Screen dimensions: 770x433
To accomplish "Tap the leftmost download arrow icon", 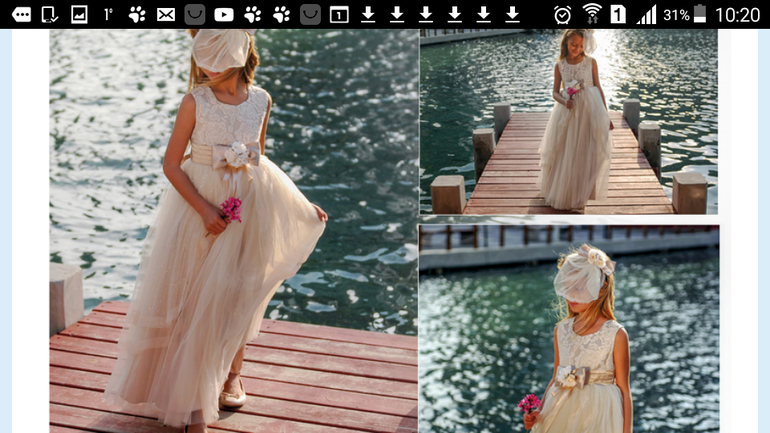I will (368, 14).
